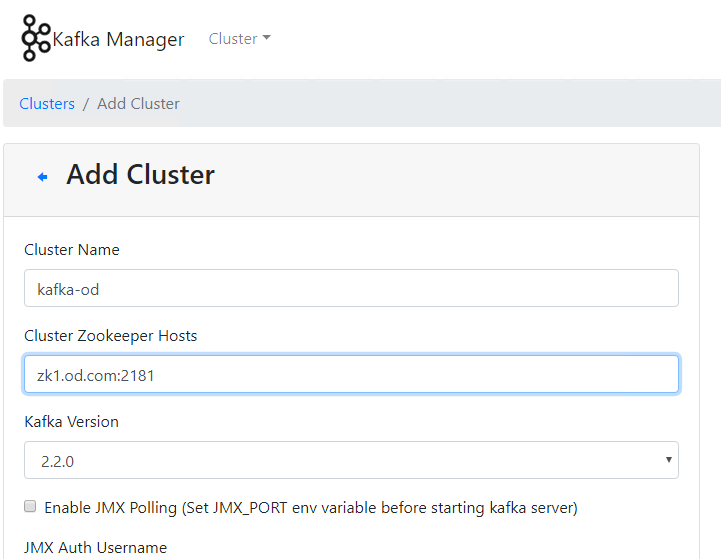Click the Enable JMX Polling label text
This screenshot has width=721, height=559.
click(x=310, y=508)
